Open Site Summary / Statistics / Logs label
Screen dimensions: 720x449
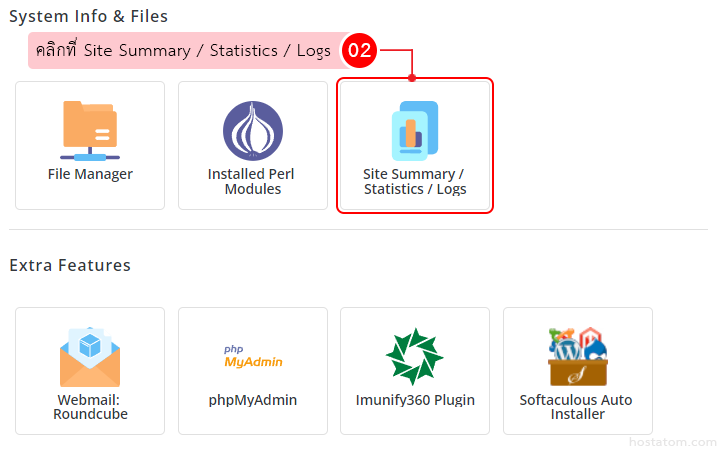point(414,181)
